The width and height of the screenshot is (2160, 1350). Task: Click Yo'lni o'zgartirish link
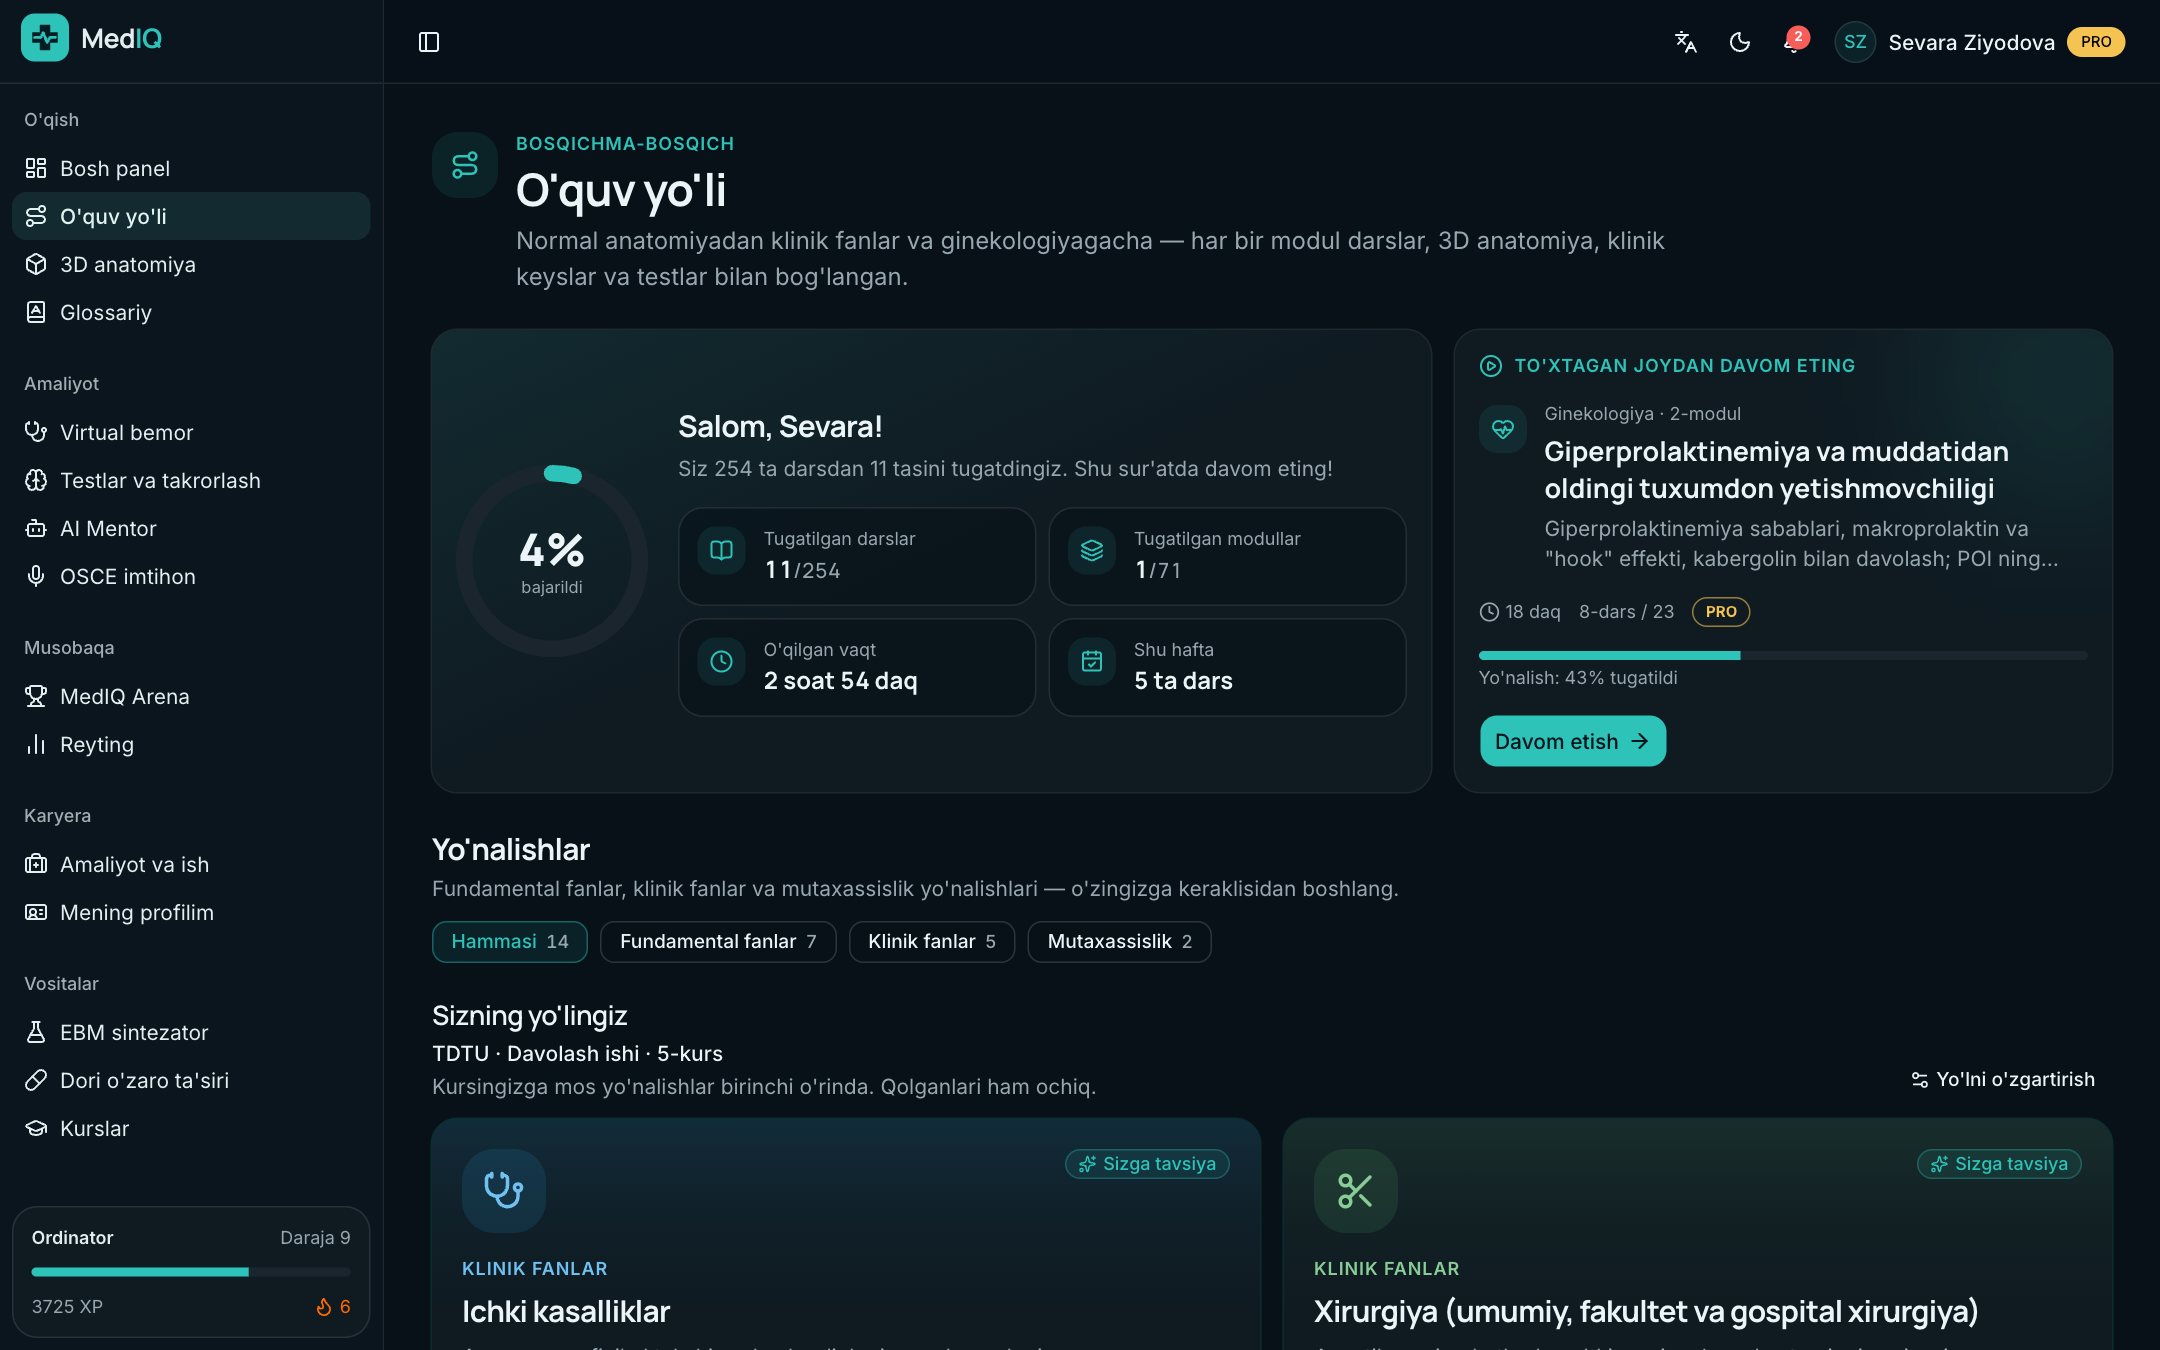tap(2003, 1079)
